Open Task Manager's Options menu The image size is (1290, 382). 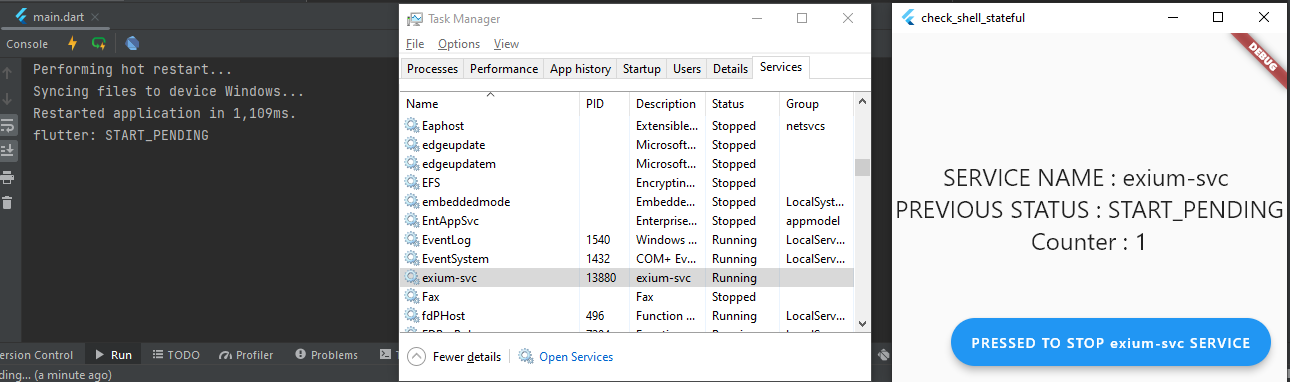(459, 44)
